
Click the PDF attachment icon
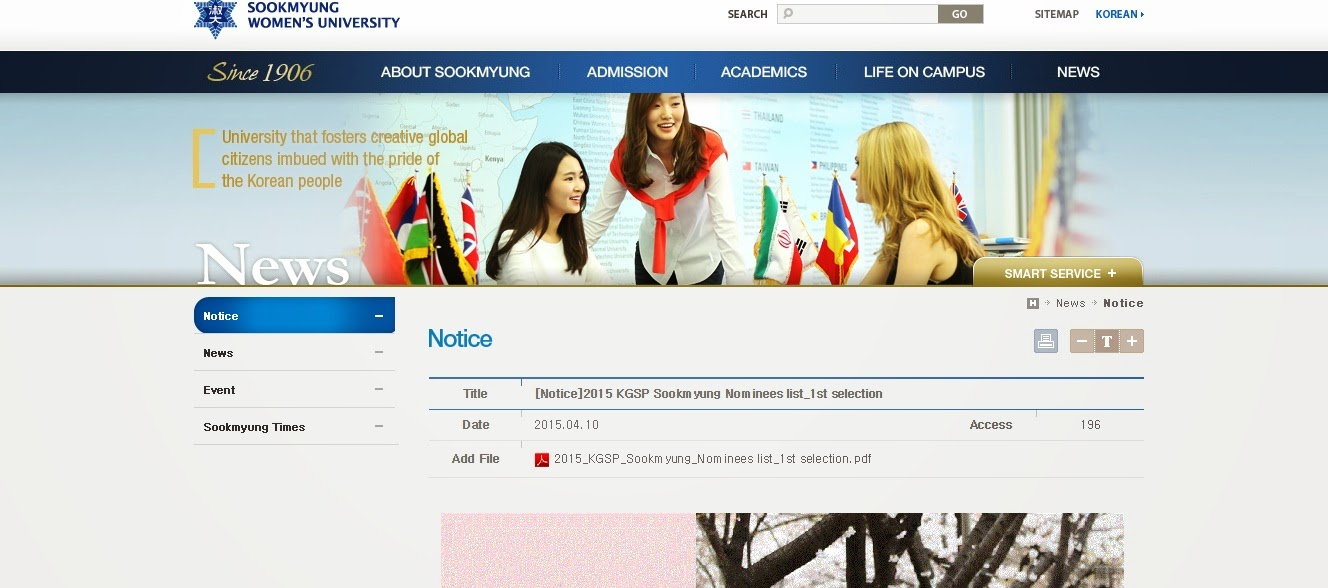pyautogui.click(x=542, y=460)
